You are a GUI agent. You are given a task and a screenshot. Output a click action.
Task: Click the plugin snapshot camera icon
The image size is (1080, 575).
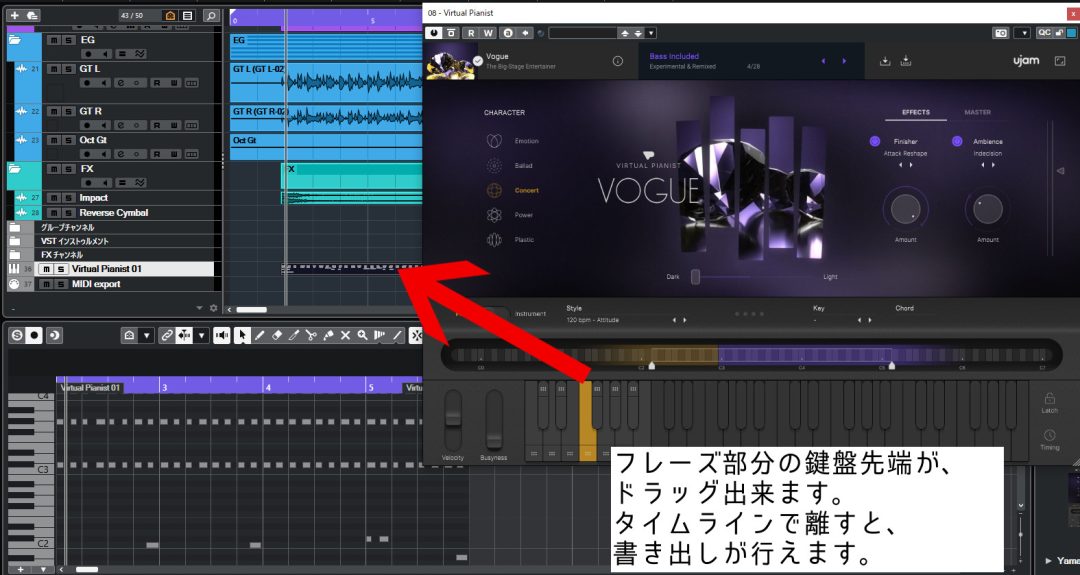tap(1001, 32)
